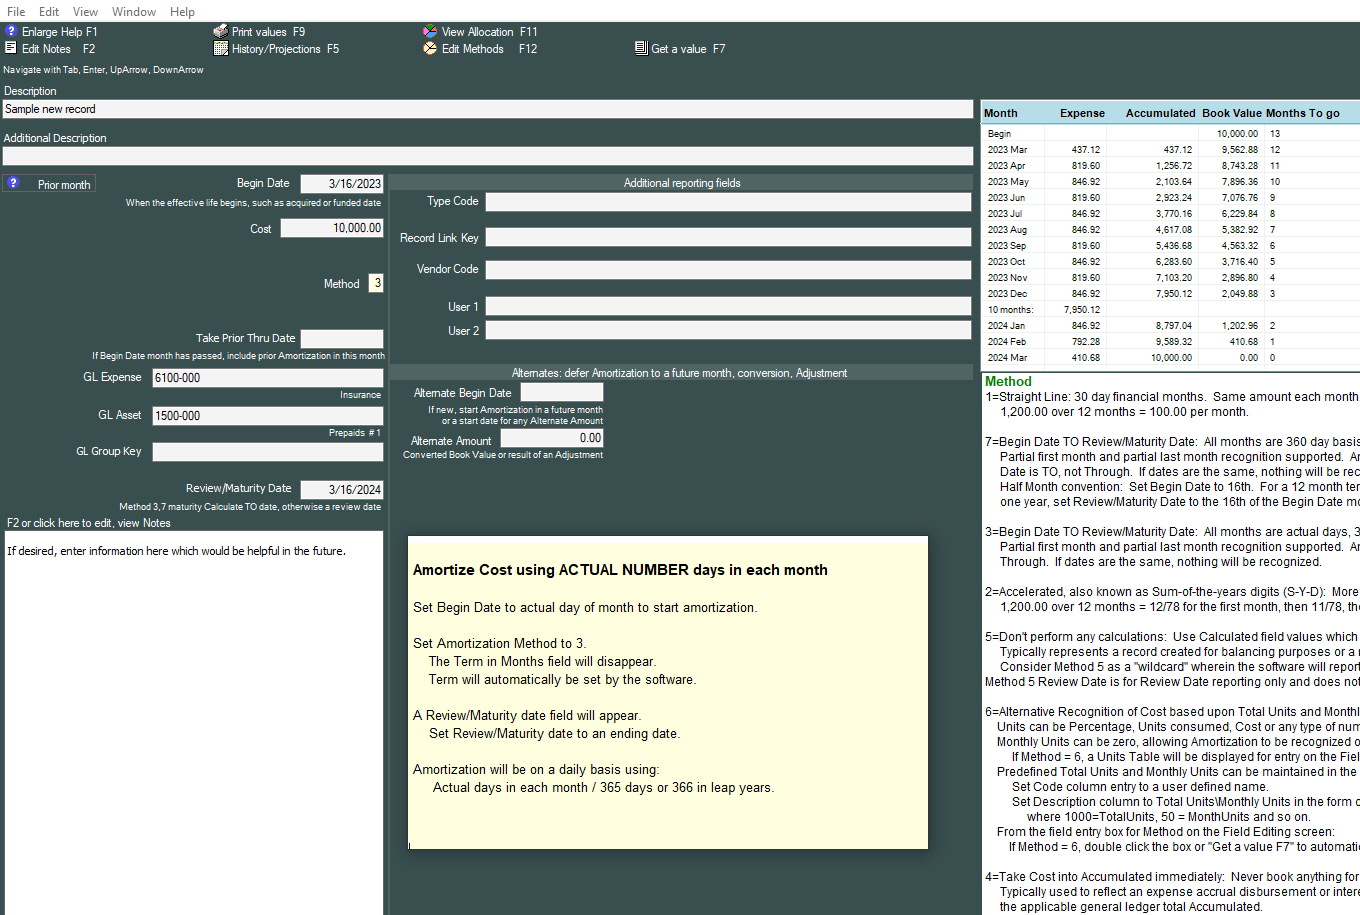Open the Help menu
This screenshot has width=1360, height=915.
[182, 11]
